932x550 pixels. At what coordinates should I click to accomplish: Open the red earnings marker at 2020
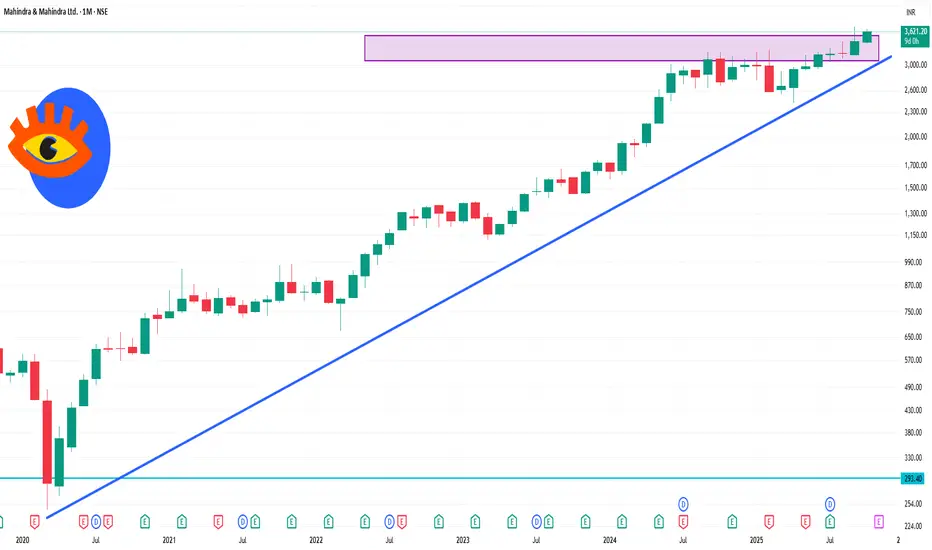(35, 520)
